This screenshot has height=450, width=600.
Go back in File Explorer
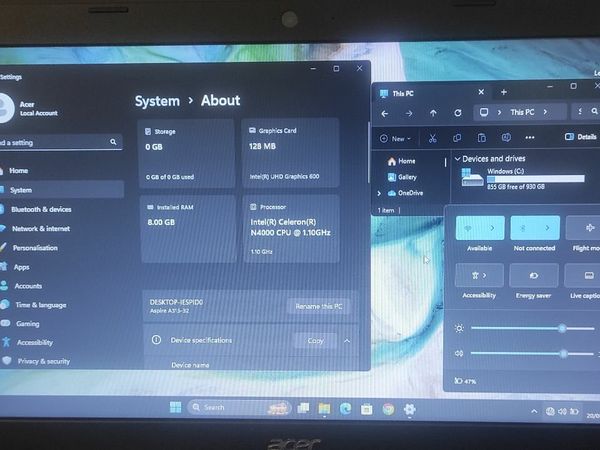coord(385,113)
